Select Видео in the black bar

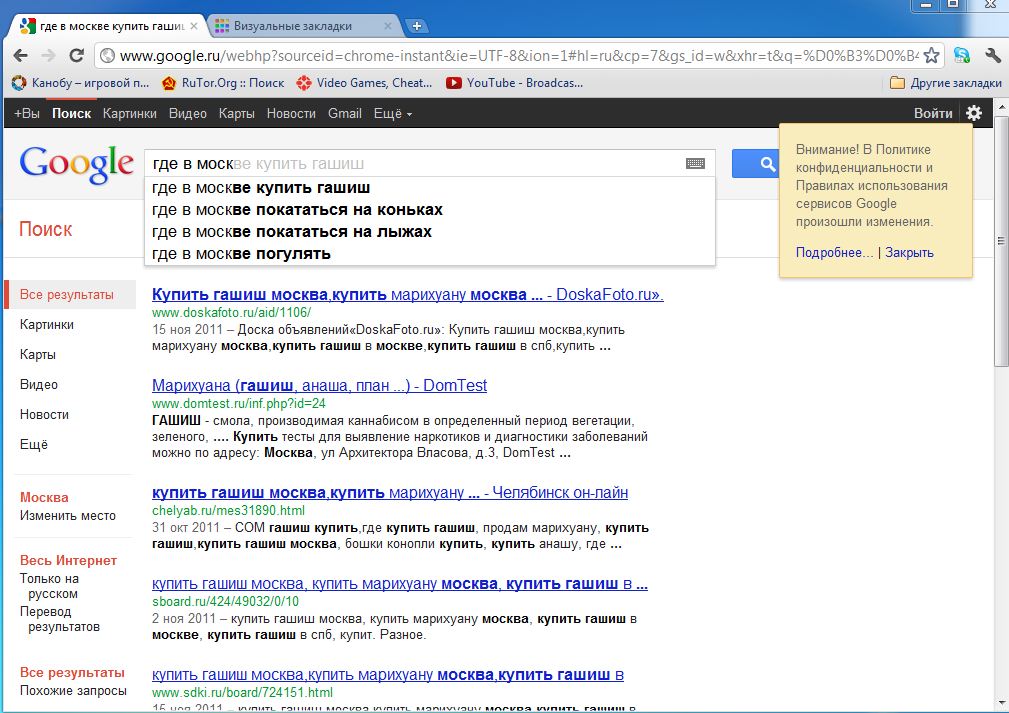[x=187, y=113]
